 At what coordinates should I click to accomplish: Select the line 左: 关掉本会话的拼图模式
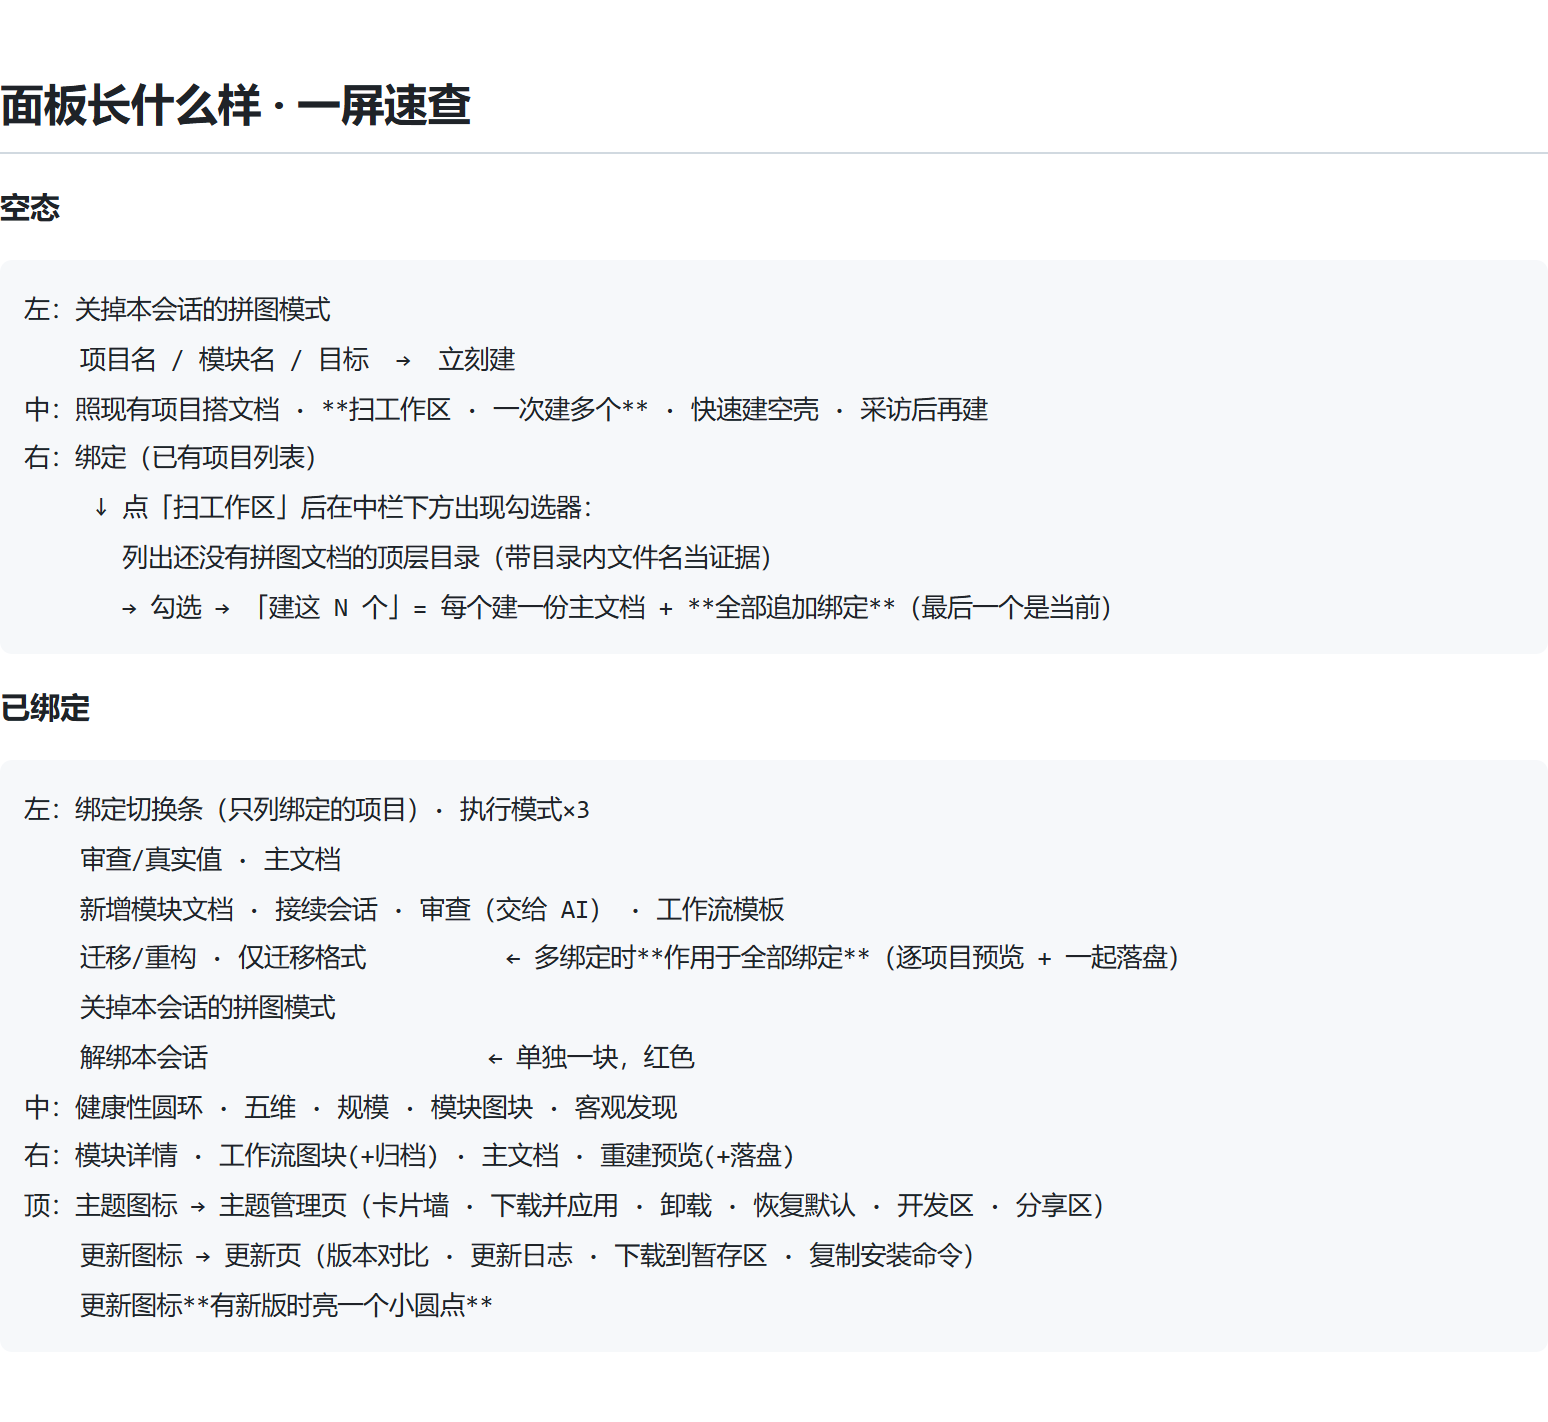[x=178, y=309]
